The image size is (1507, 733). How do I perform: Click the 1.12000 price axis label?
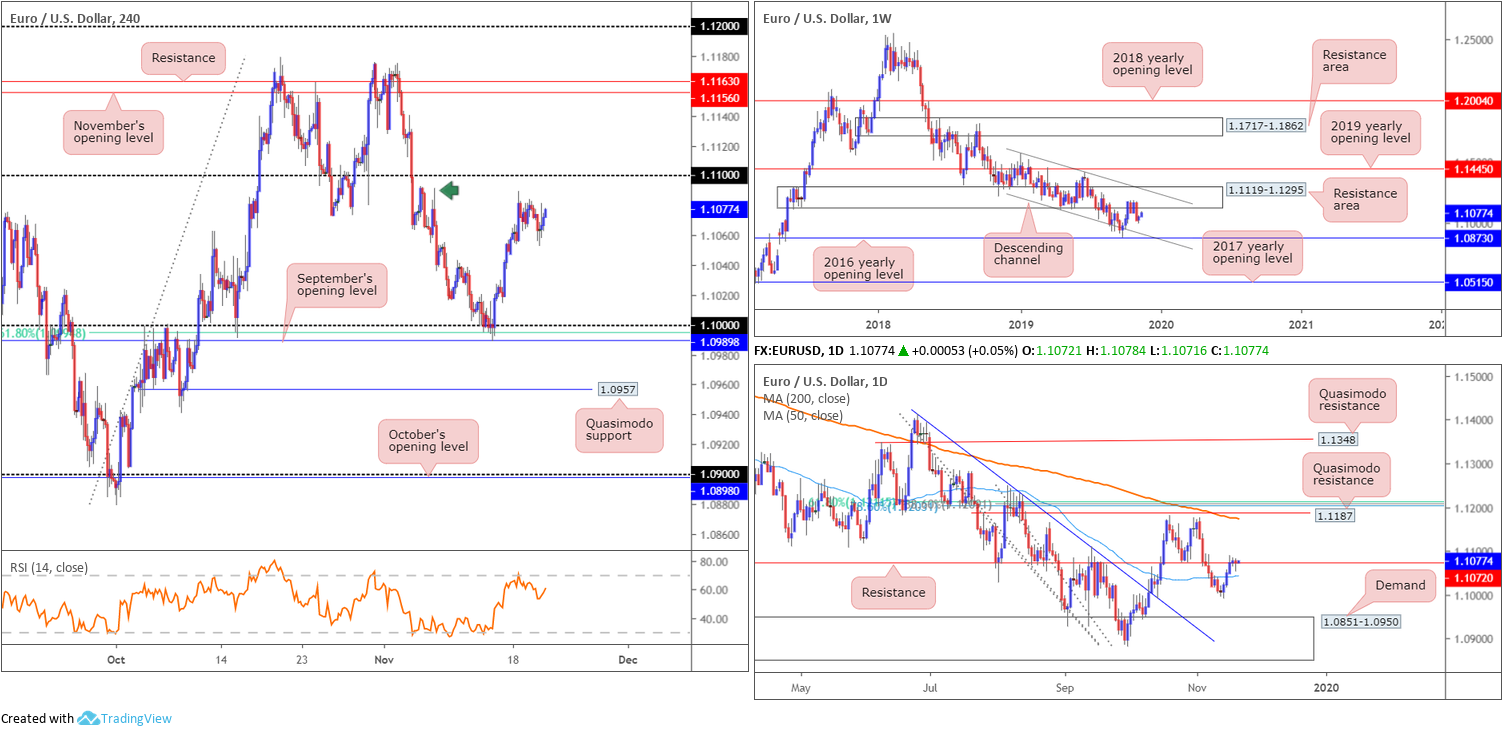(720, 27)
